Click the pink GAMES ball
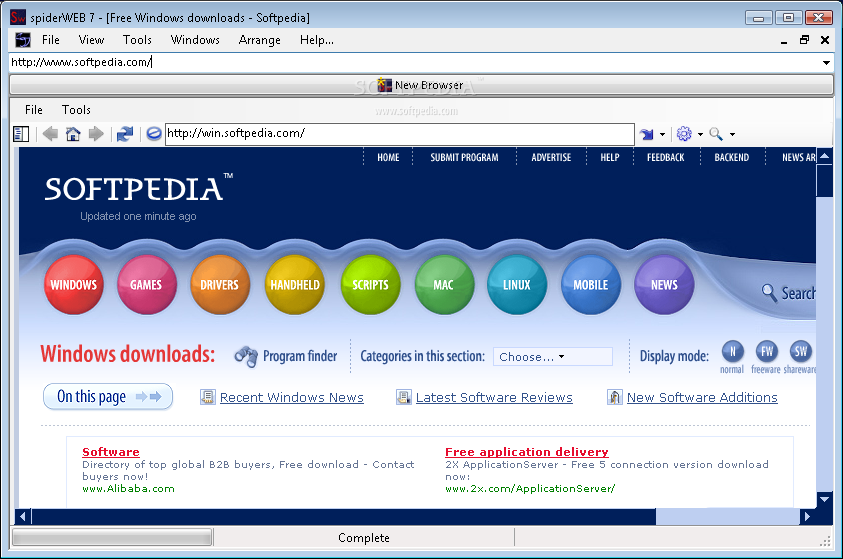843x559 pixels. [146, 285]
